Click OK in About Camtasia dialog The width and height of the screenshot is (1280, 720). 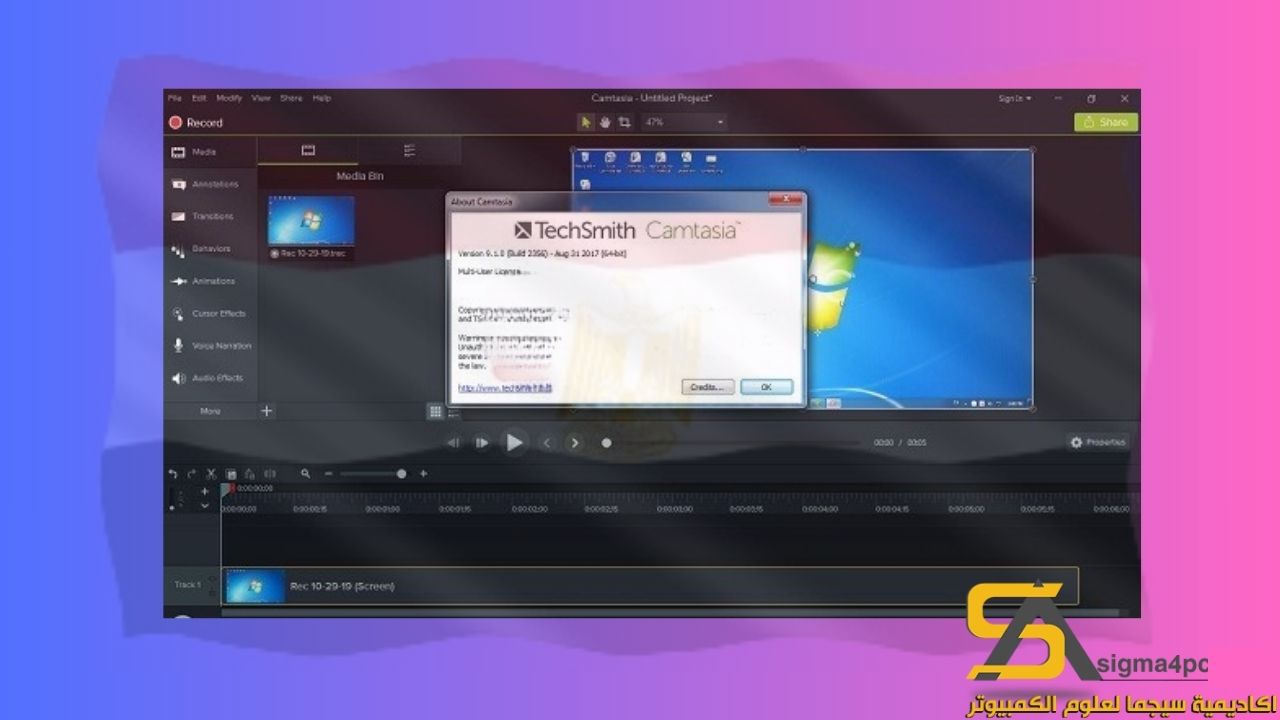pos(766,387)
